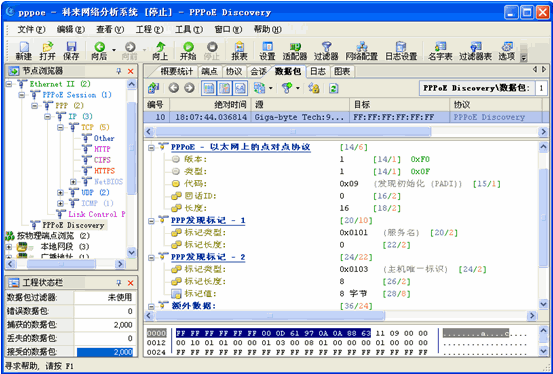Open the 网络配置 (Network config) icon
This screenshot has height=374, width=553.
coord(361,51)
